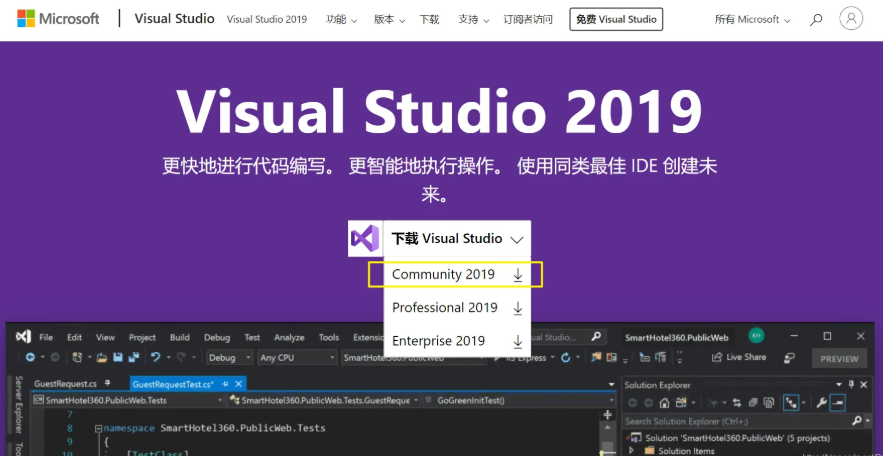
Task: Click the 免费 Visual Studio button
Action: click(616, 19)
